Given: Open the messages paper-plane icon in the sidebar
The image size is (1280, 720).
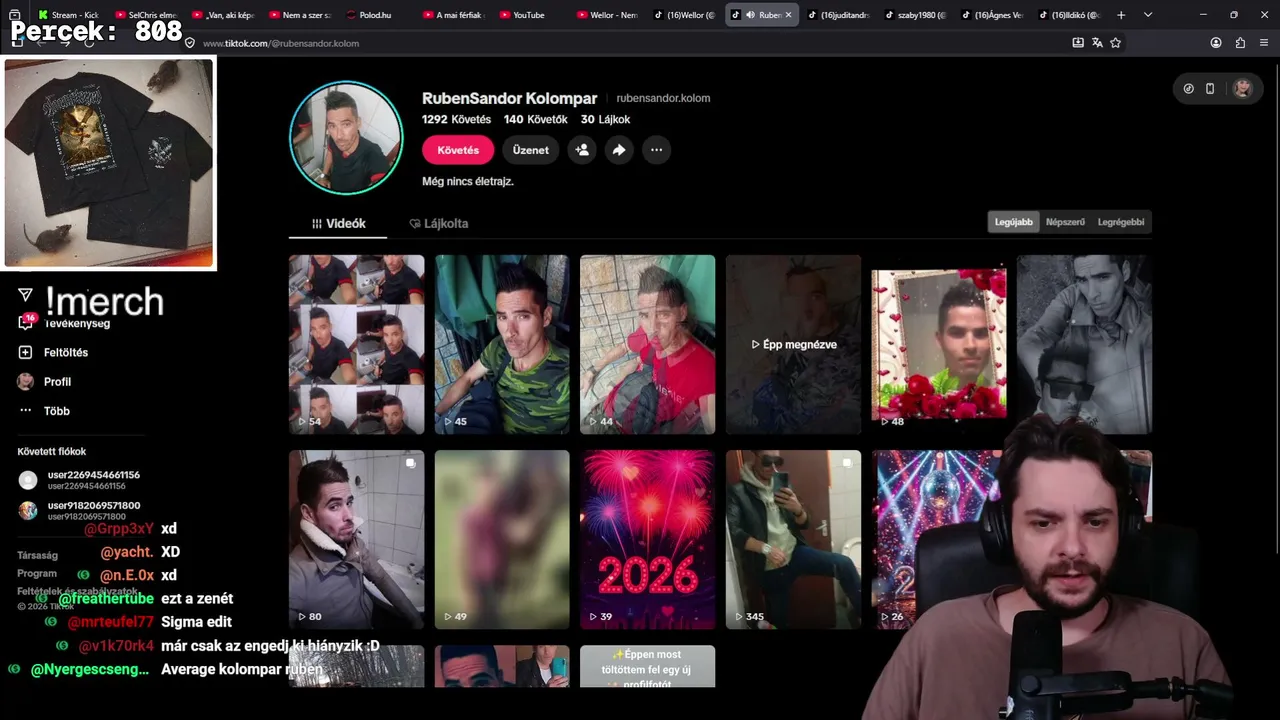Looking at the screenshot, I should click(26, 295).
